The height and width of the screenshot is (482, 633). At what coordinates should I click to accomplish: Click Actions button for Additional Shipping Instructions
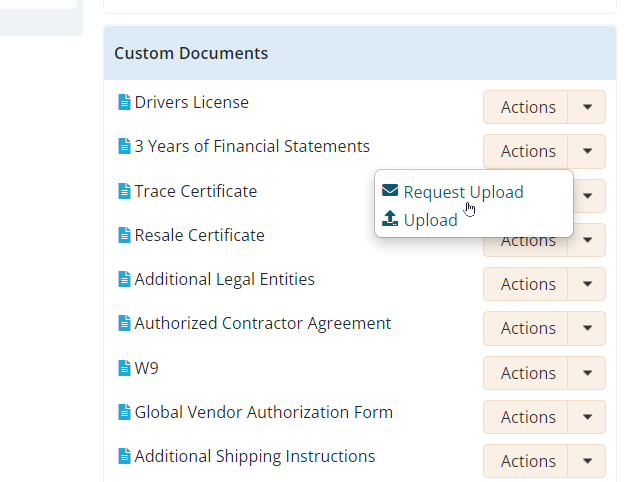526,461
